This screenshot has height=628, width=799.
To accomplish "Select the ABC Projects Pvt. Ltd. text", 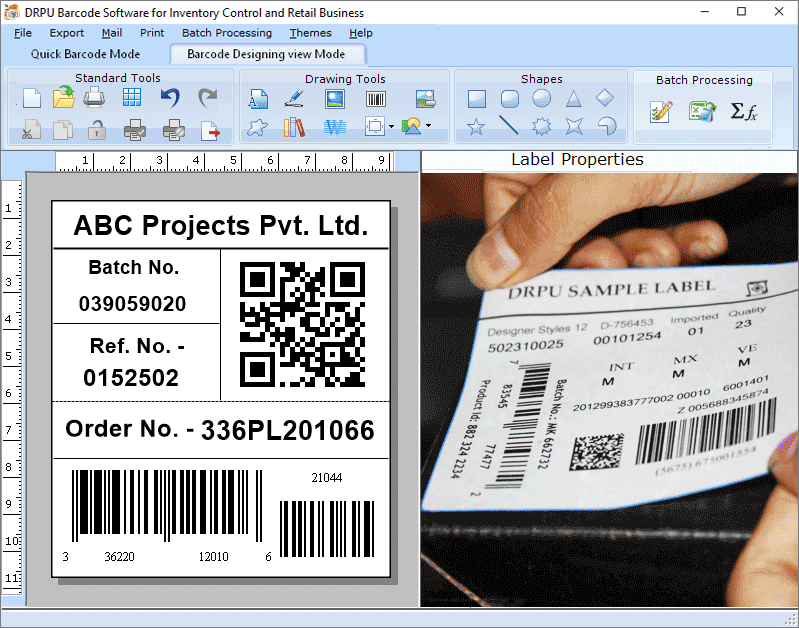I will [x=221, y=226].
